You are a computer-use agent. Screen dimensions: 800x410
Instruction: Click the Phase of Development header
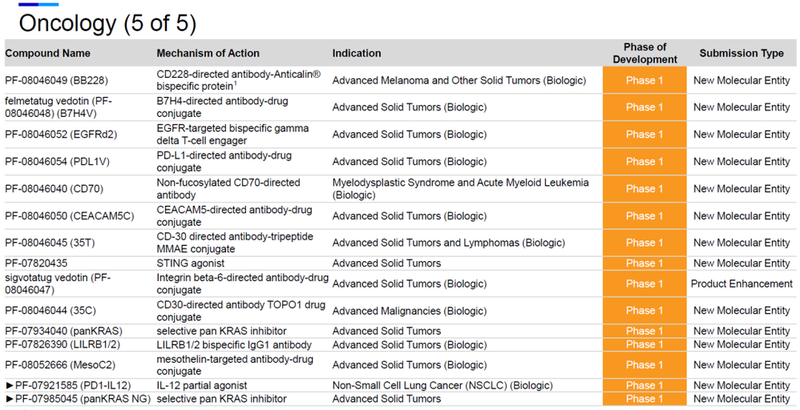[645, 53]
